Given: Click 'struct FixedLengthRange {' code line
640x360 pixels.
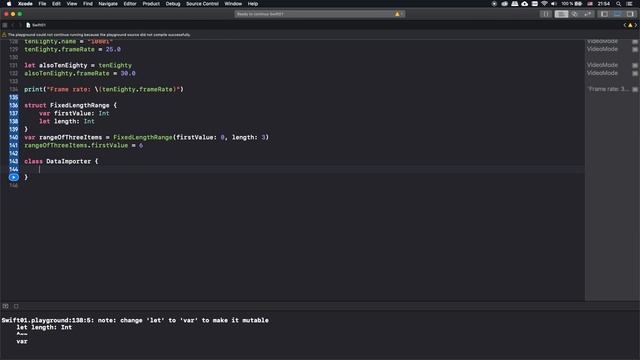Looking at the screenshot, I should 70,105.
